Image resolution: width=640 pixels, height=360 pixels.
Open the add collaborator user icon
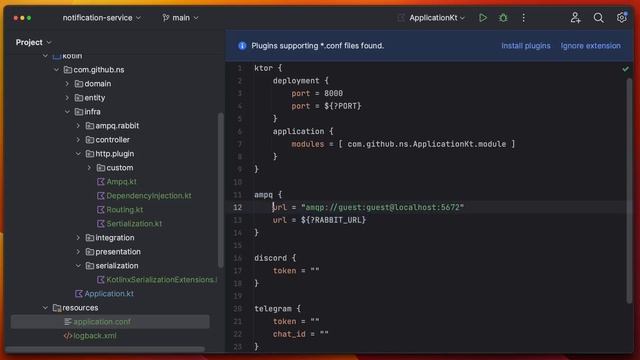(x=576, y=18)
